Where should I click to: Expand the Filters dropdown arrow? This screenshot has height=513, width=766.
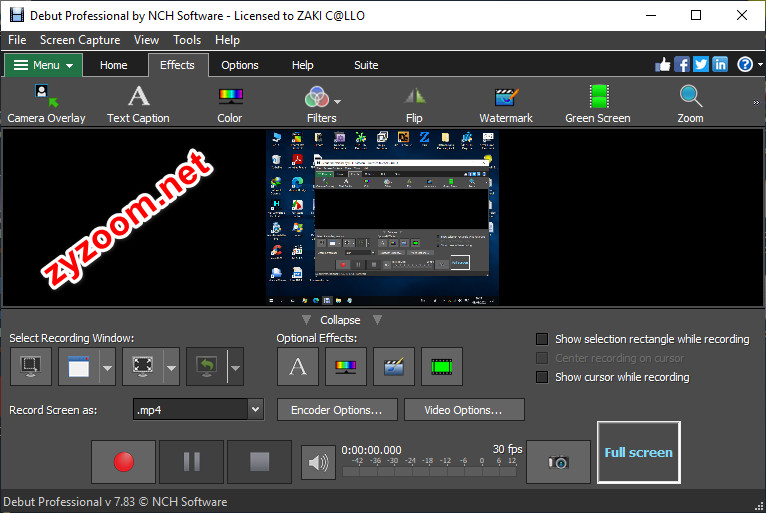coord(338,102)
